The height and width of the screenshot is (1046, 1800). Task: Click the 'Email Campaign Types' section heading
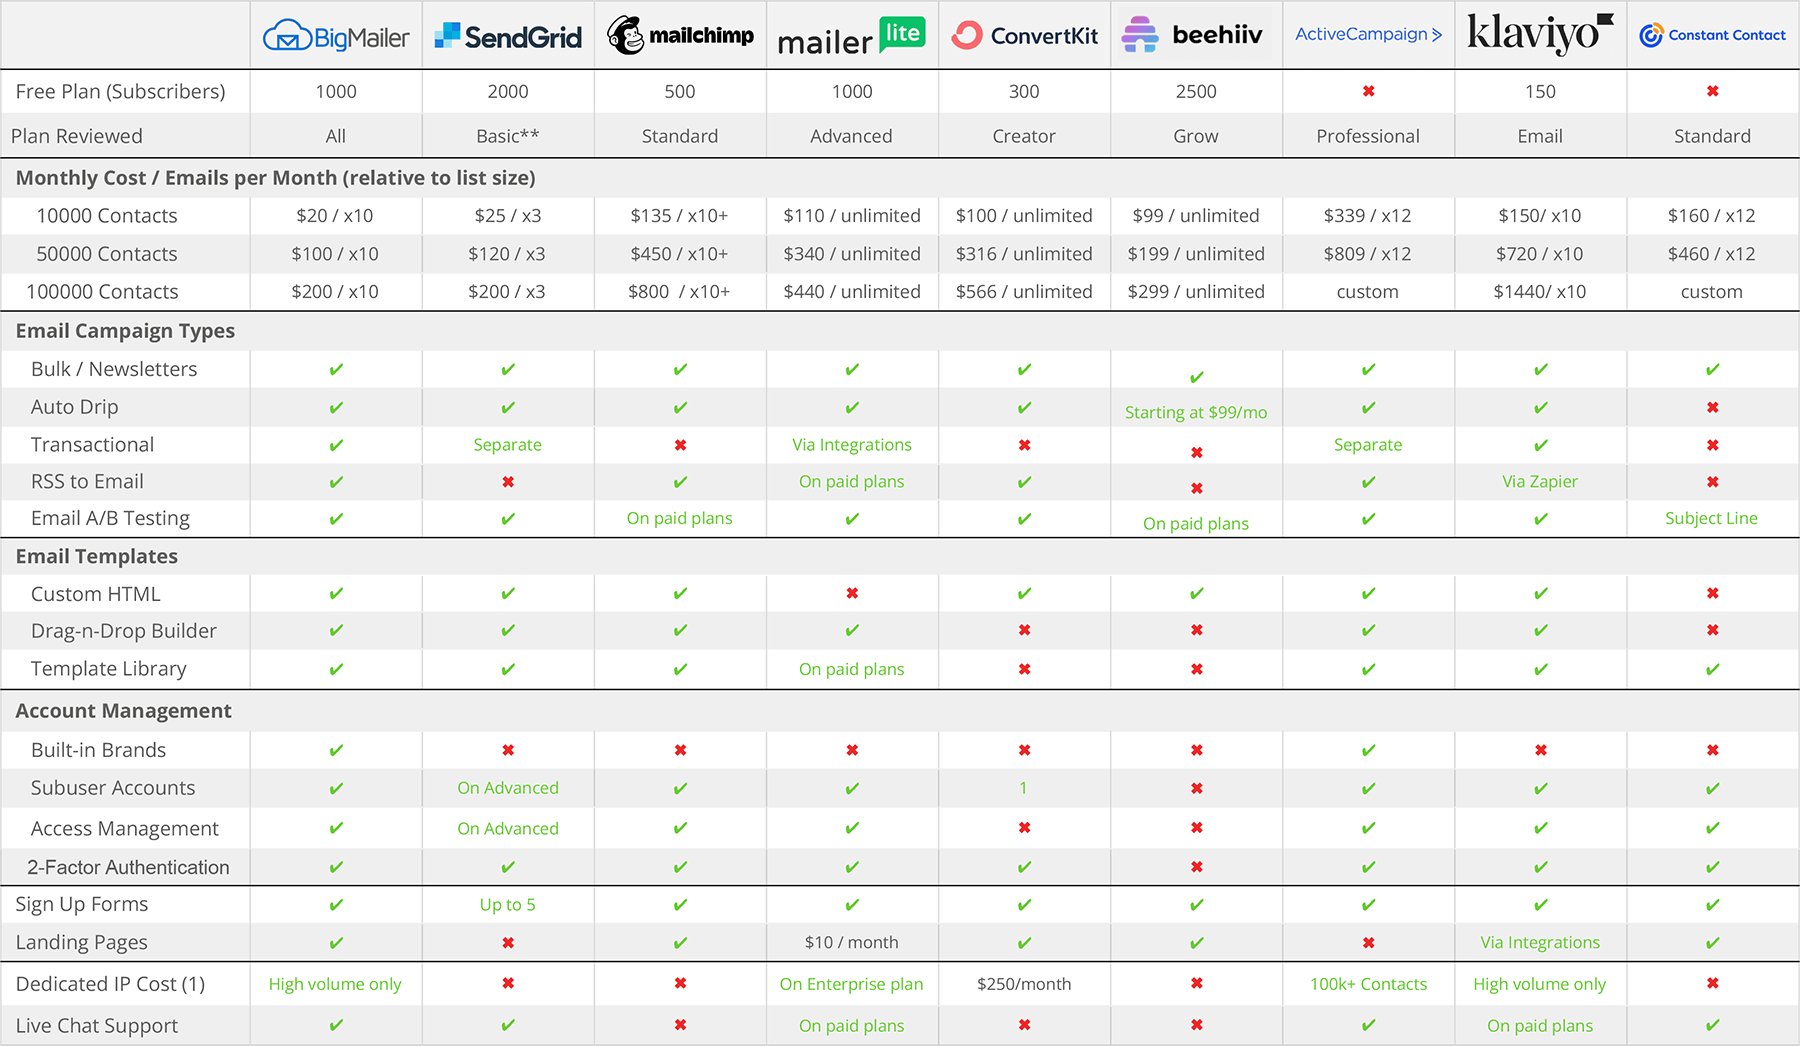point(125,331)
